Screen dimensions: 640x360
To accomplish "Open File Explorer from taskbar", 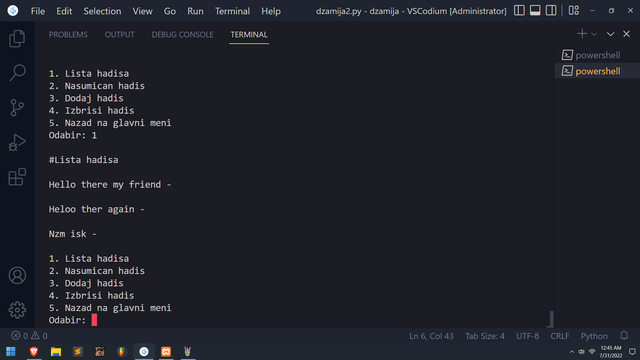I will tap(56, 351).
